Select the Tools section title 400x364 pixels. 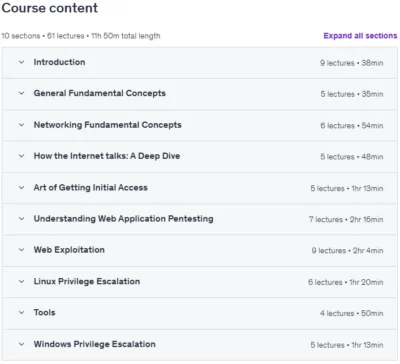(44, 313)
